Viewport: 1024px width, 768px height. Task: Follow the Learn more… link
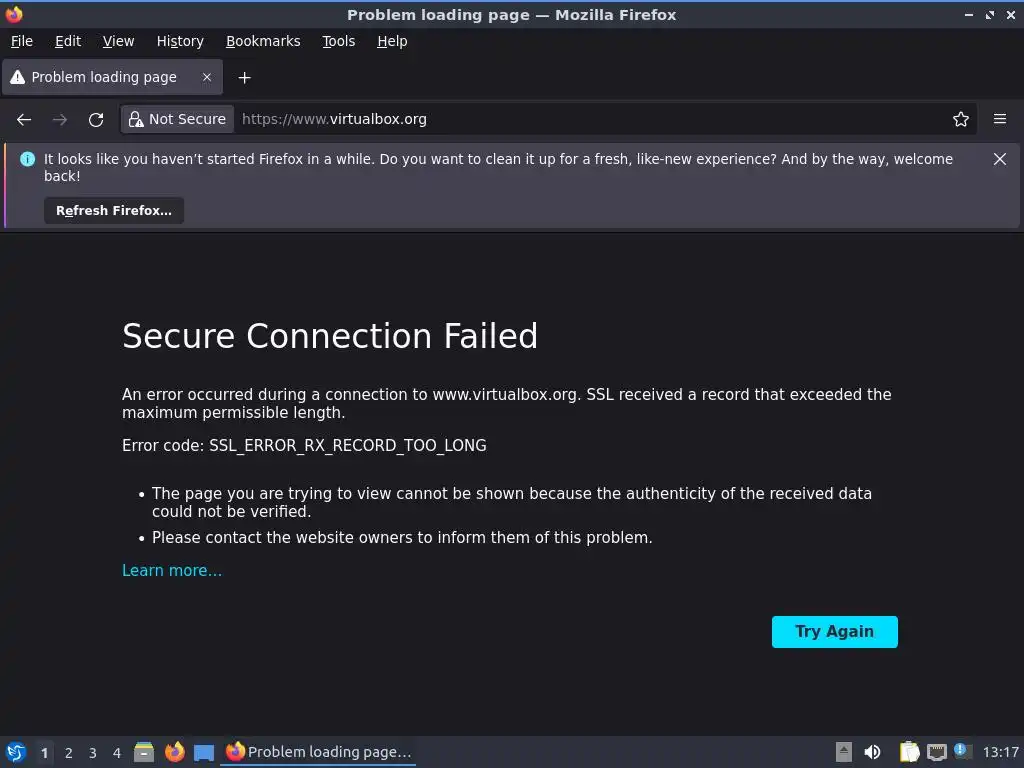(172, 570)
